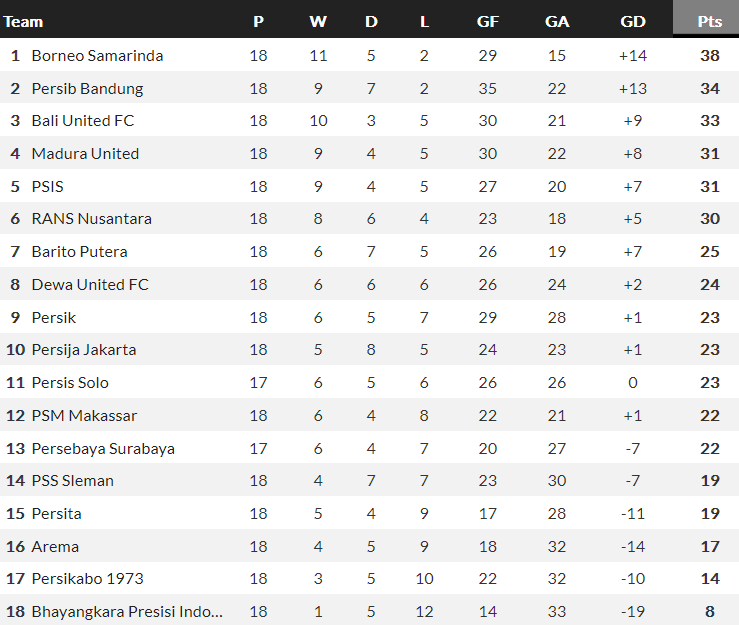Click RANS Nusantara team link
Screen dimensions: 739x625
point(92,219)
